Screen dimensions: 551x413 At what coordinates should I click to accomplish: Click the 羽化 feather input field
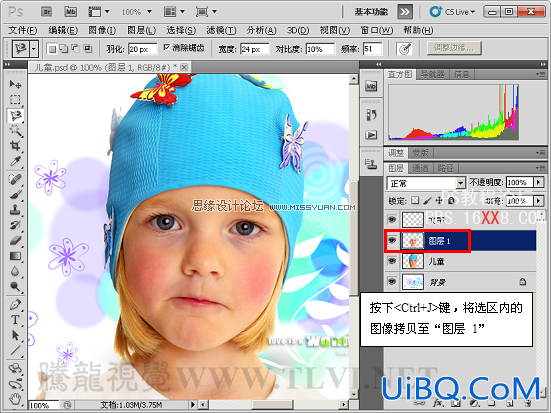(142, 49)
